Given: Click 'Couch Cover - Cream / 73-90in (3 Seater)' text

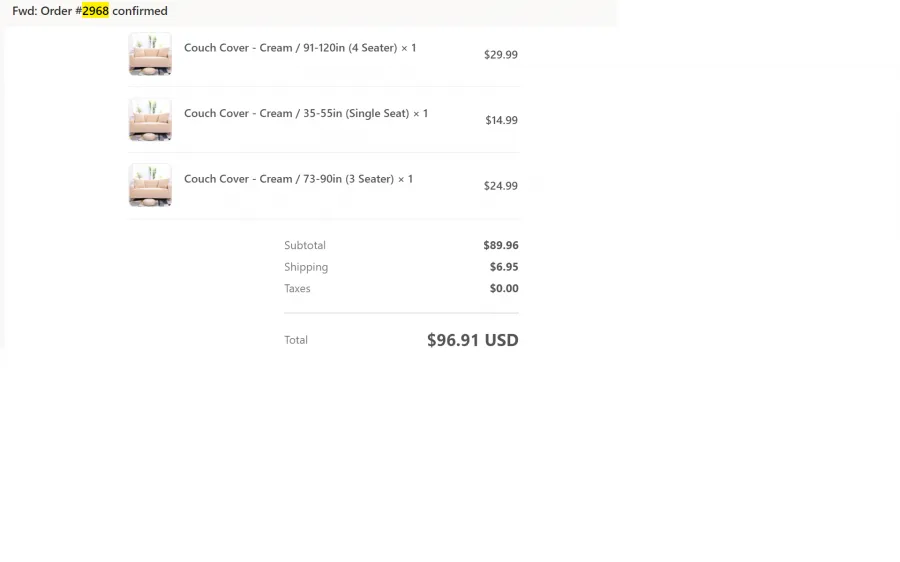Looking at the screenshot, I should tap(289, 179).
